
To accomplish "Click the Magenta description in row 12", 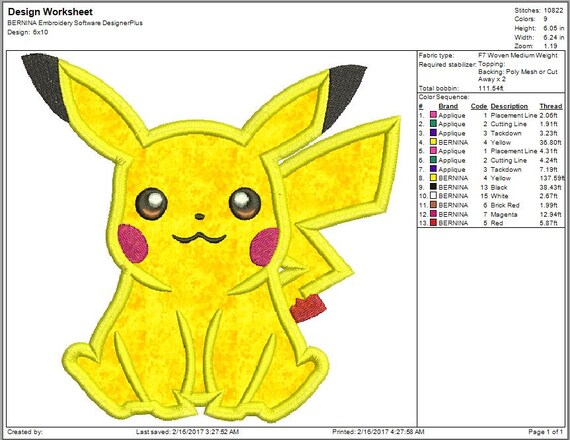I will 504,214.
